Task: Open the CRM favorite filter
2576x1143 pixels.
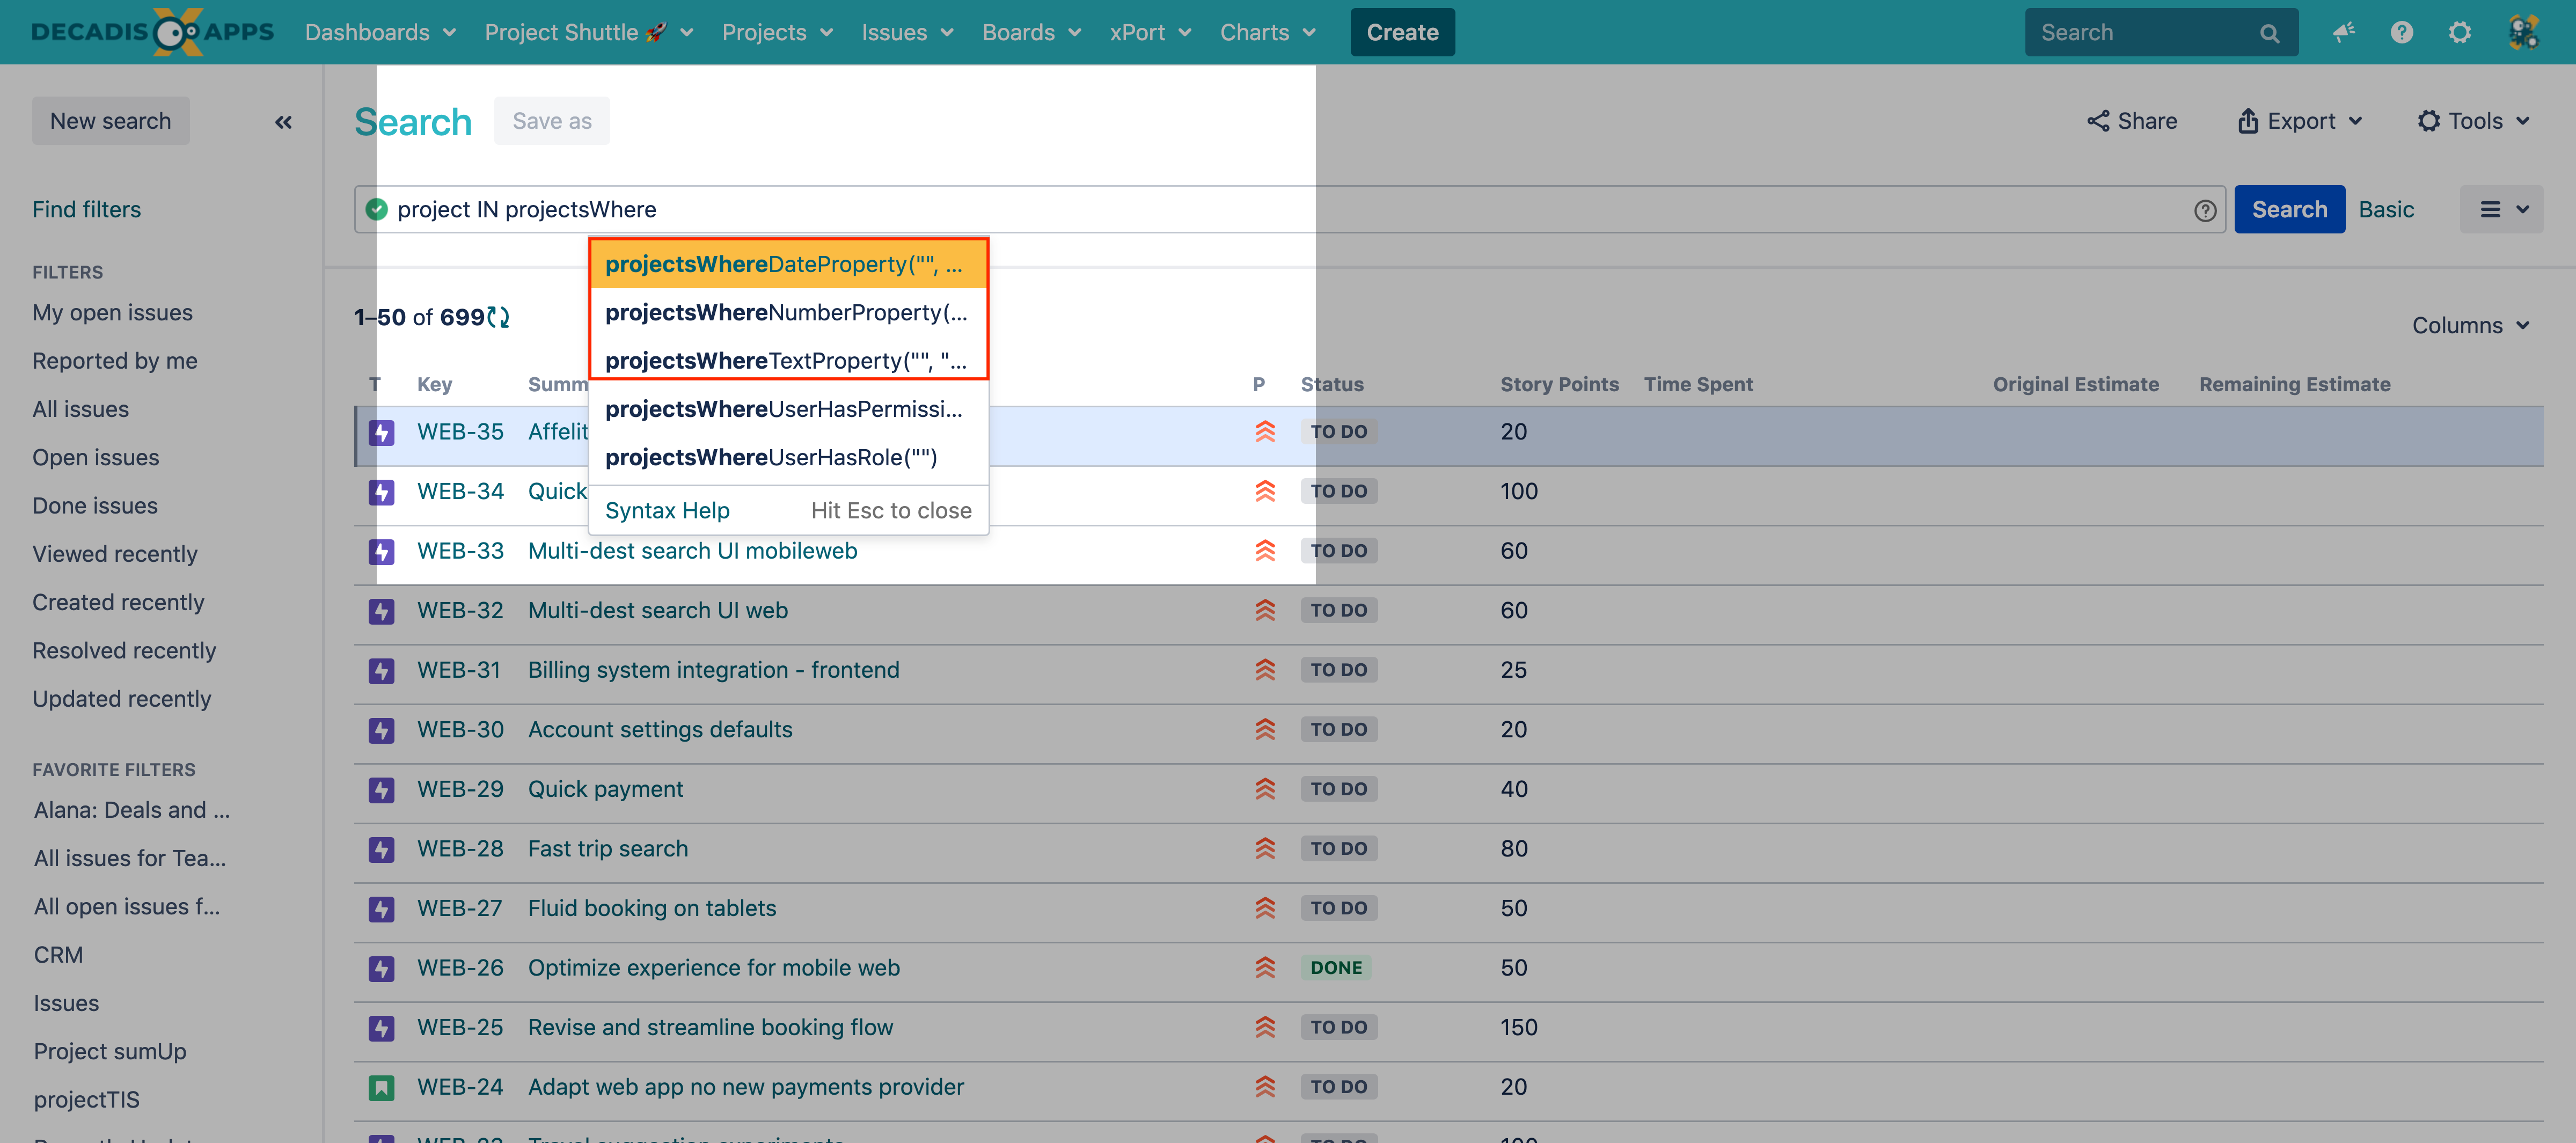Action: point(58,955)
